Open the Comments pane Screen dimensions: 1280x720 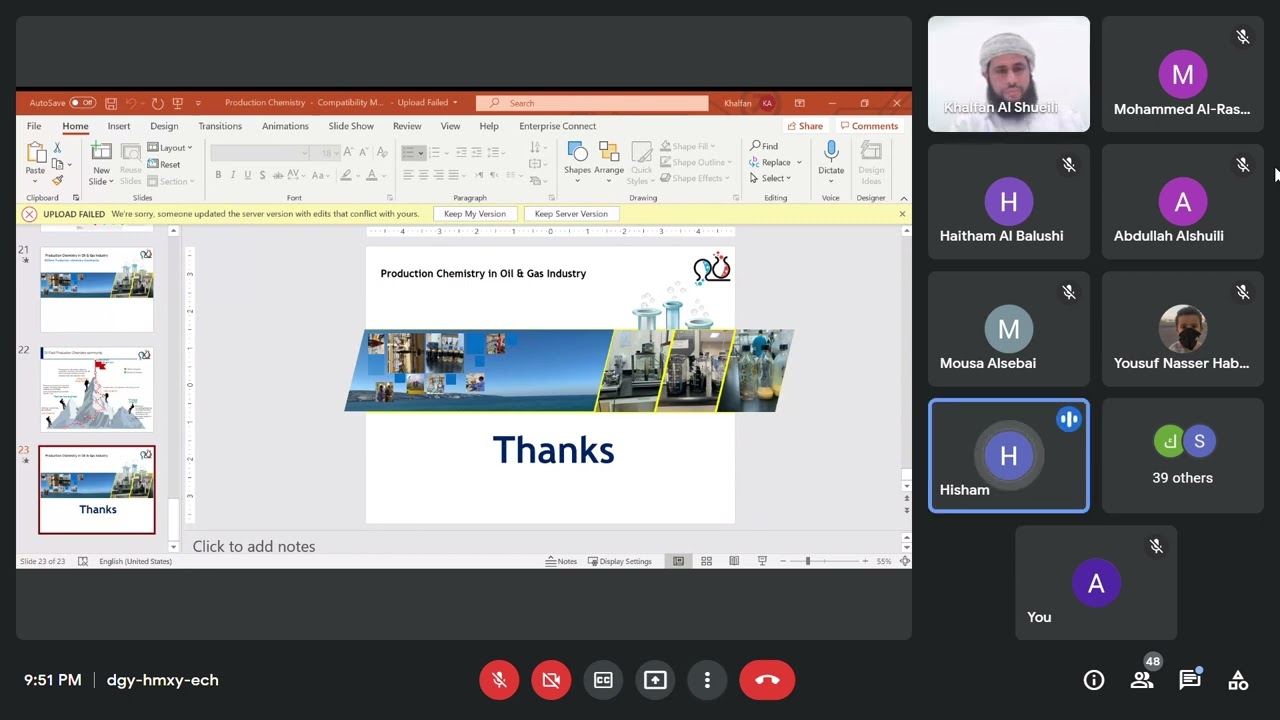pos(869,126)
